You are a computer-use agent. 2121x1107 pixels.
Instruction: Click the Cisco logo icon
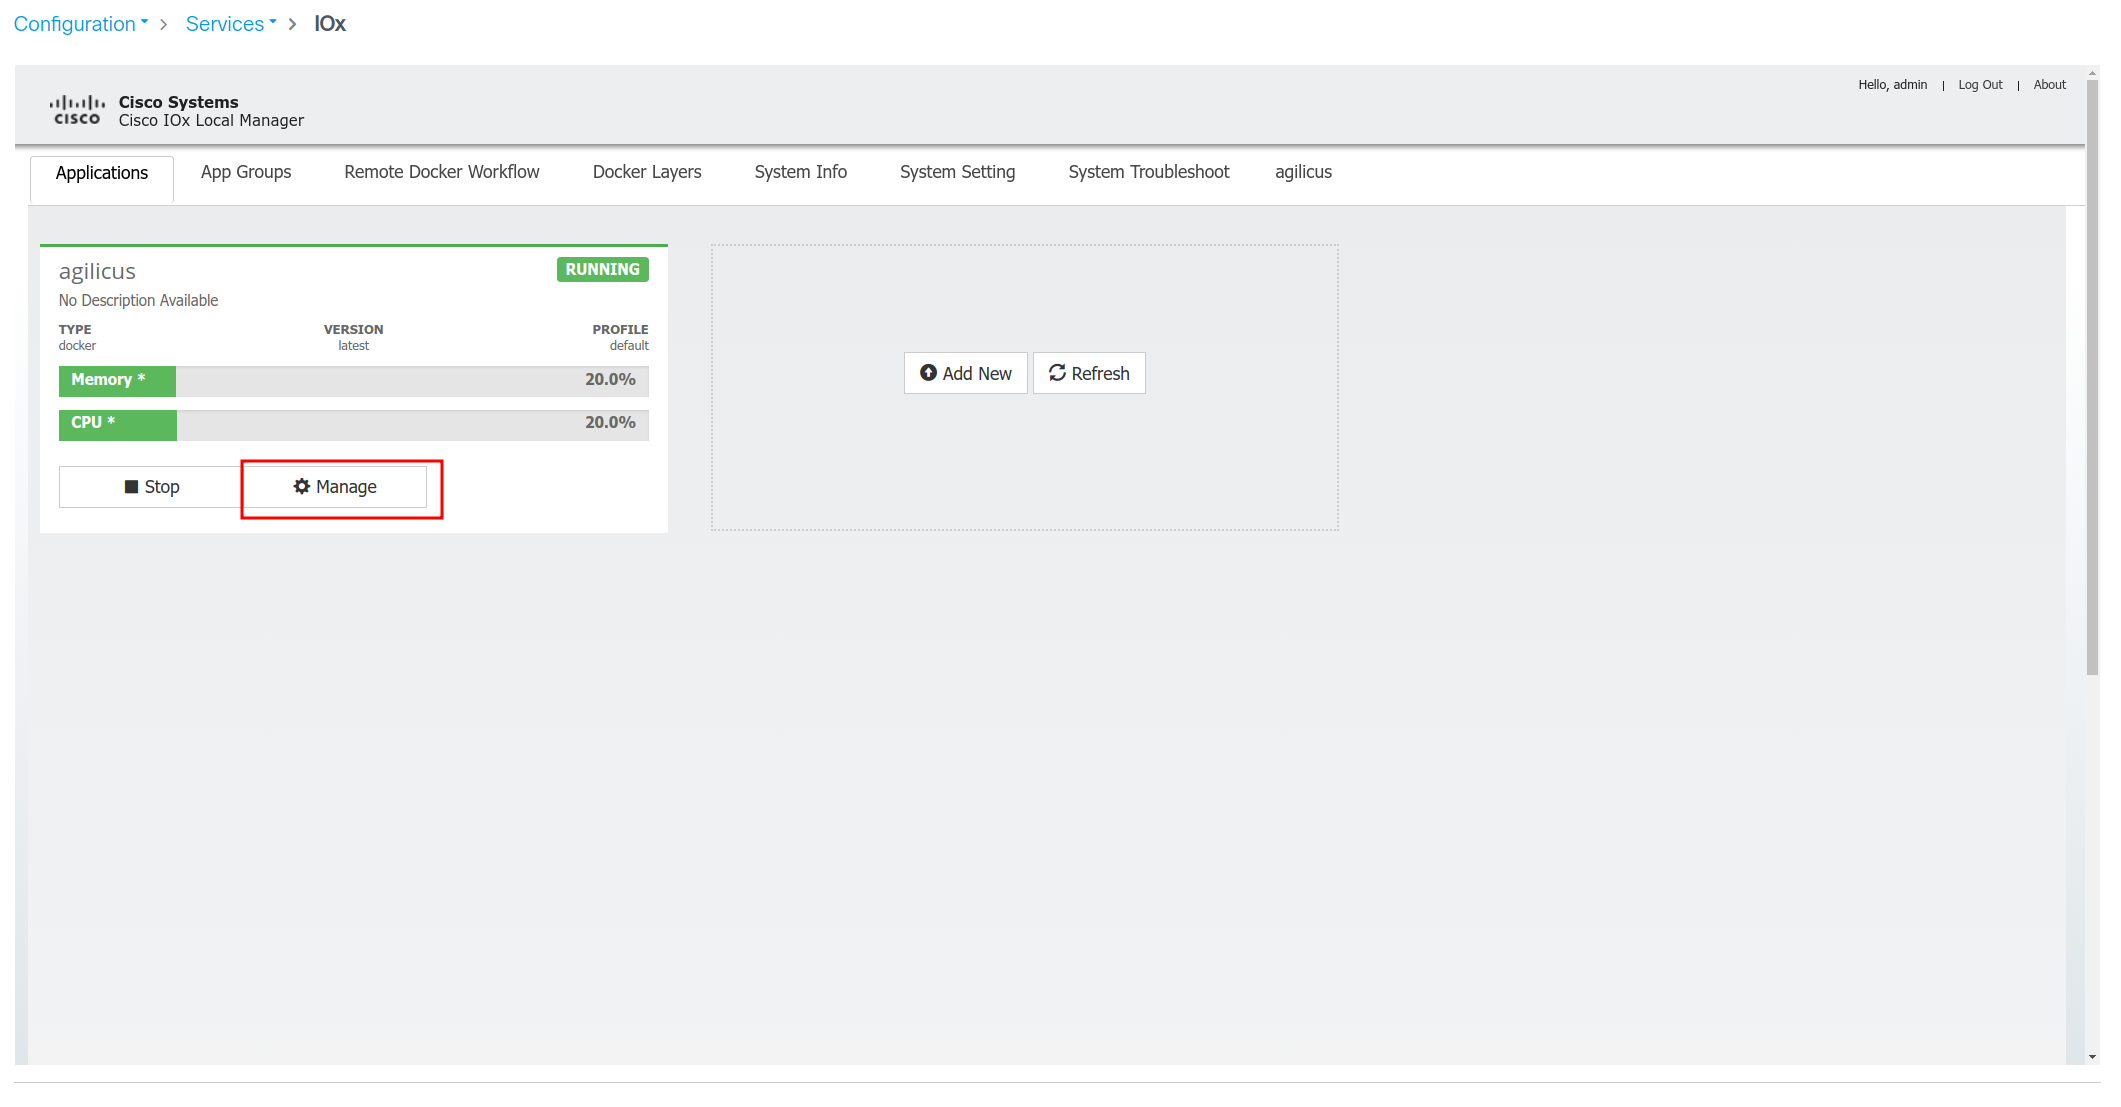[x=77, y=110]
